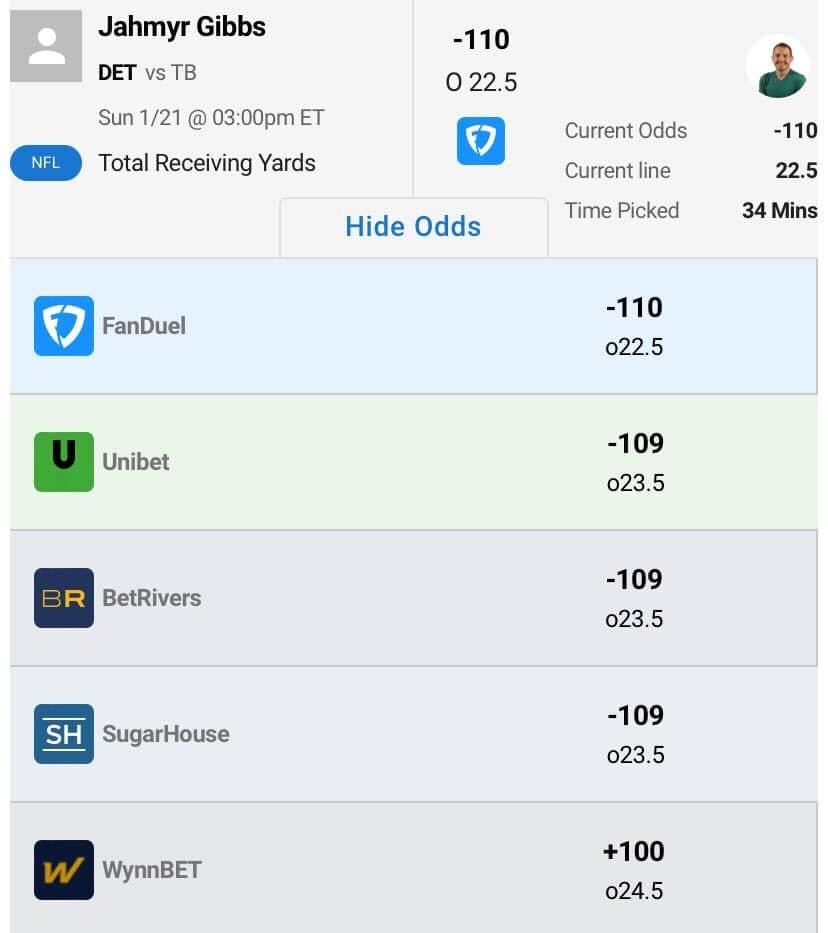Image resolution: width=828 pixels, height=933 pixels.
Task: Choose BetRivers -109 o23.5 odds
Action: [634, 598]
